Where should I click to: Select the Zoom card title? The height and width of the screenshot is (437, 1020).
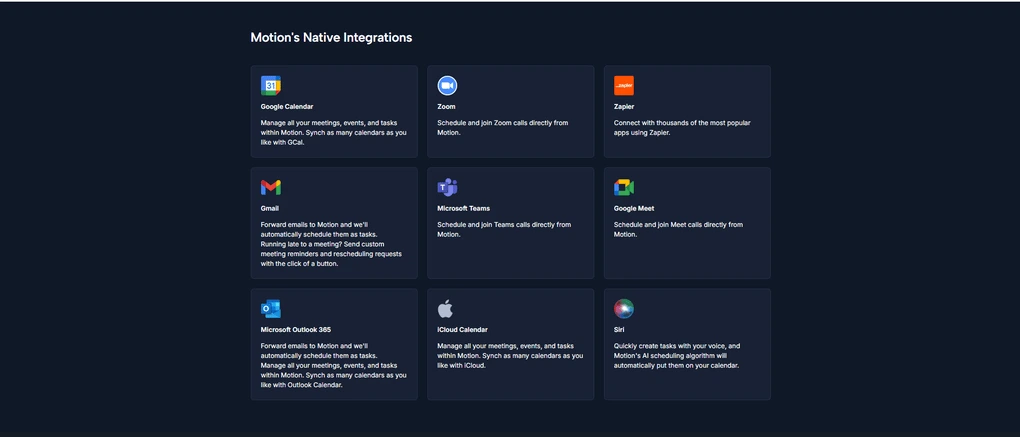446,107
